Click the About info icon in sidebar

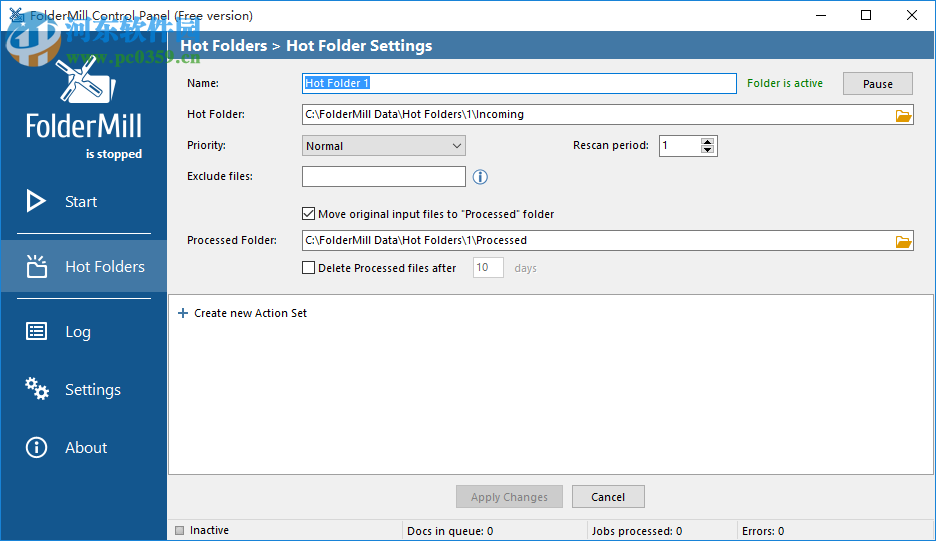pos(36,447)
